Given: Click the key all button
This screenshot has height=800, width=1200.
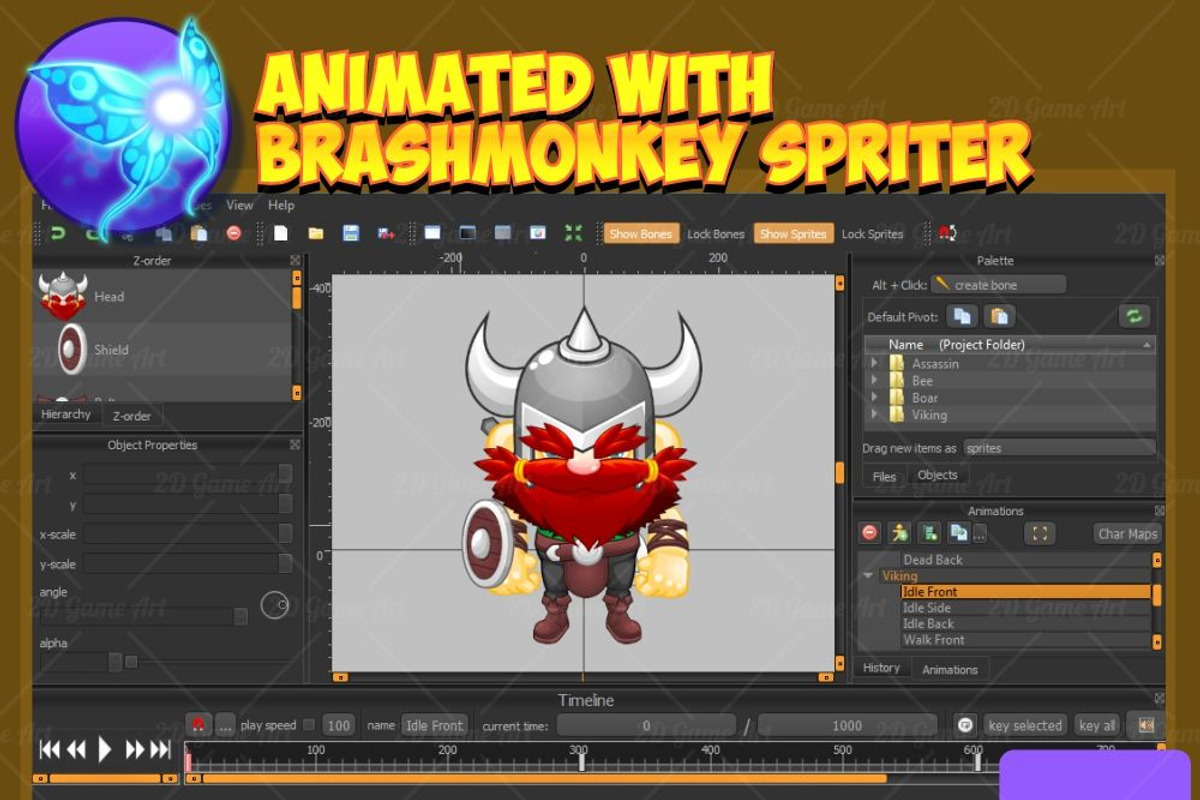Looking at the screenshot, I should (x=1097, y=725).
